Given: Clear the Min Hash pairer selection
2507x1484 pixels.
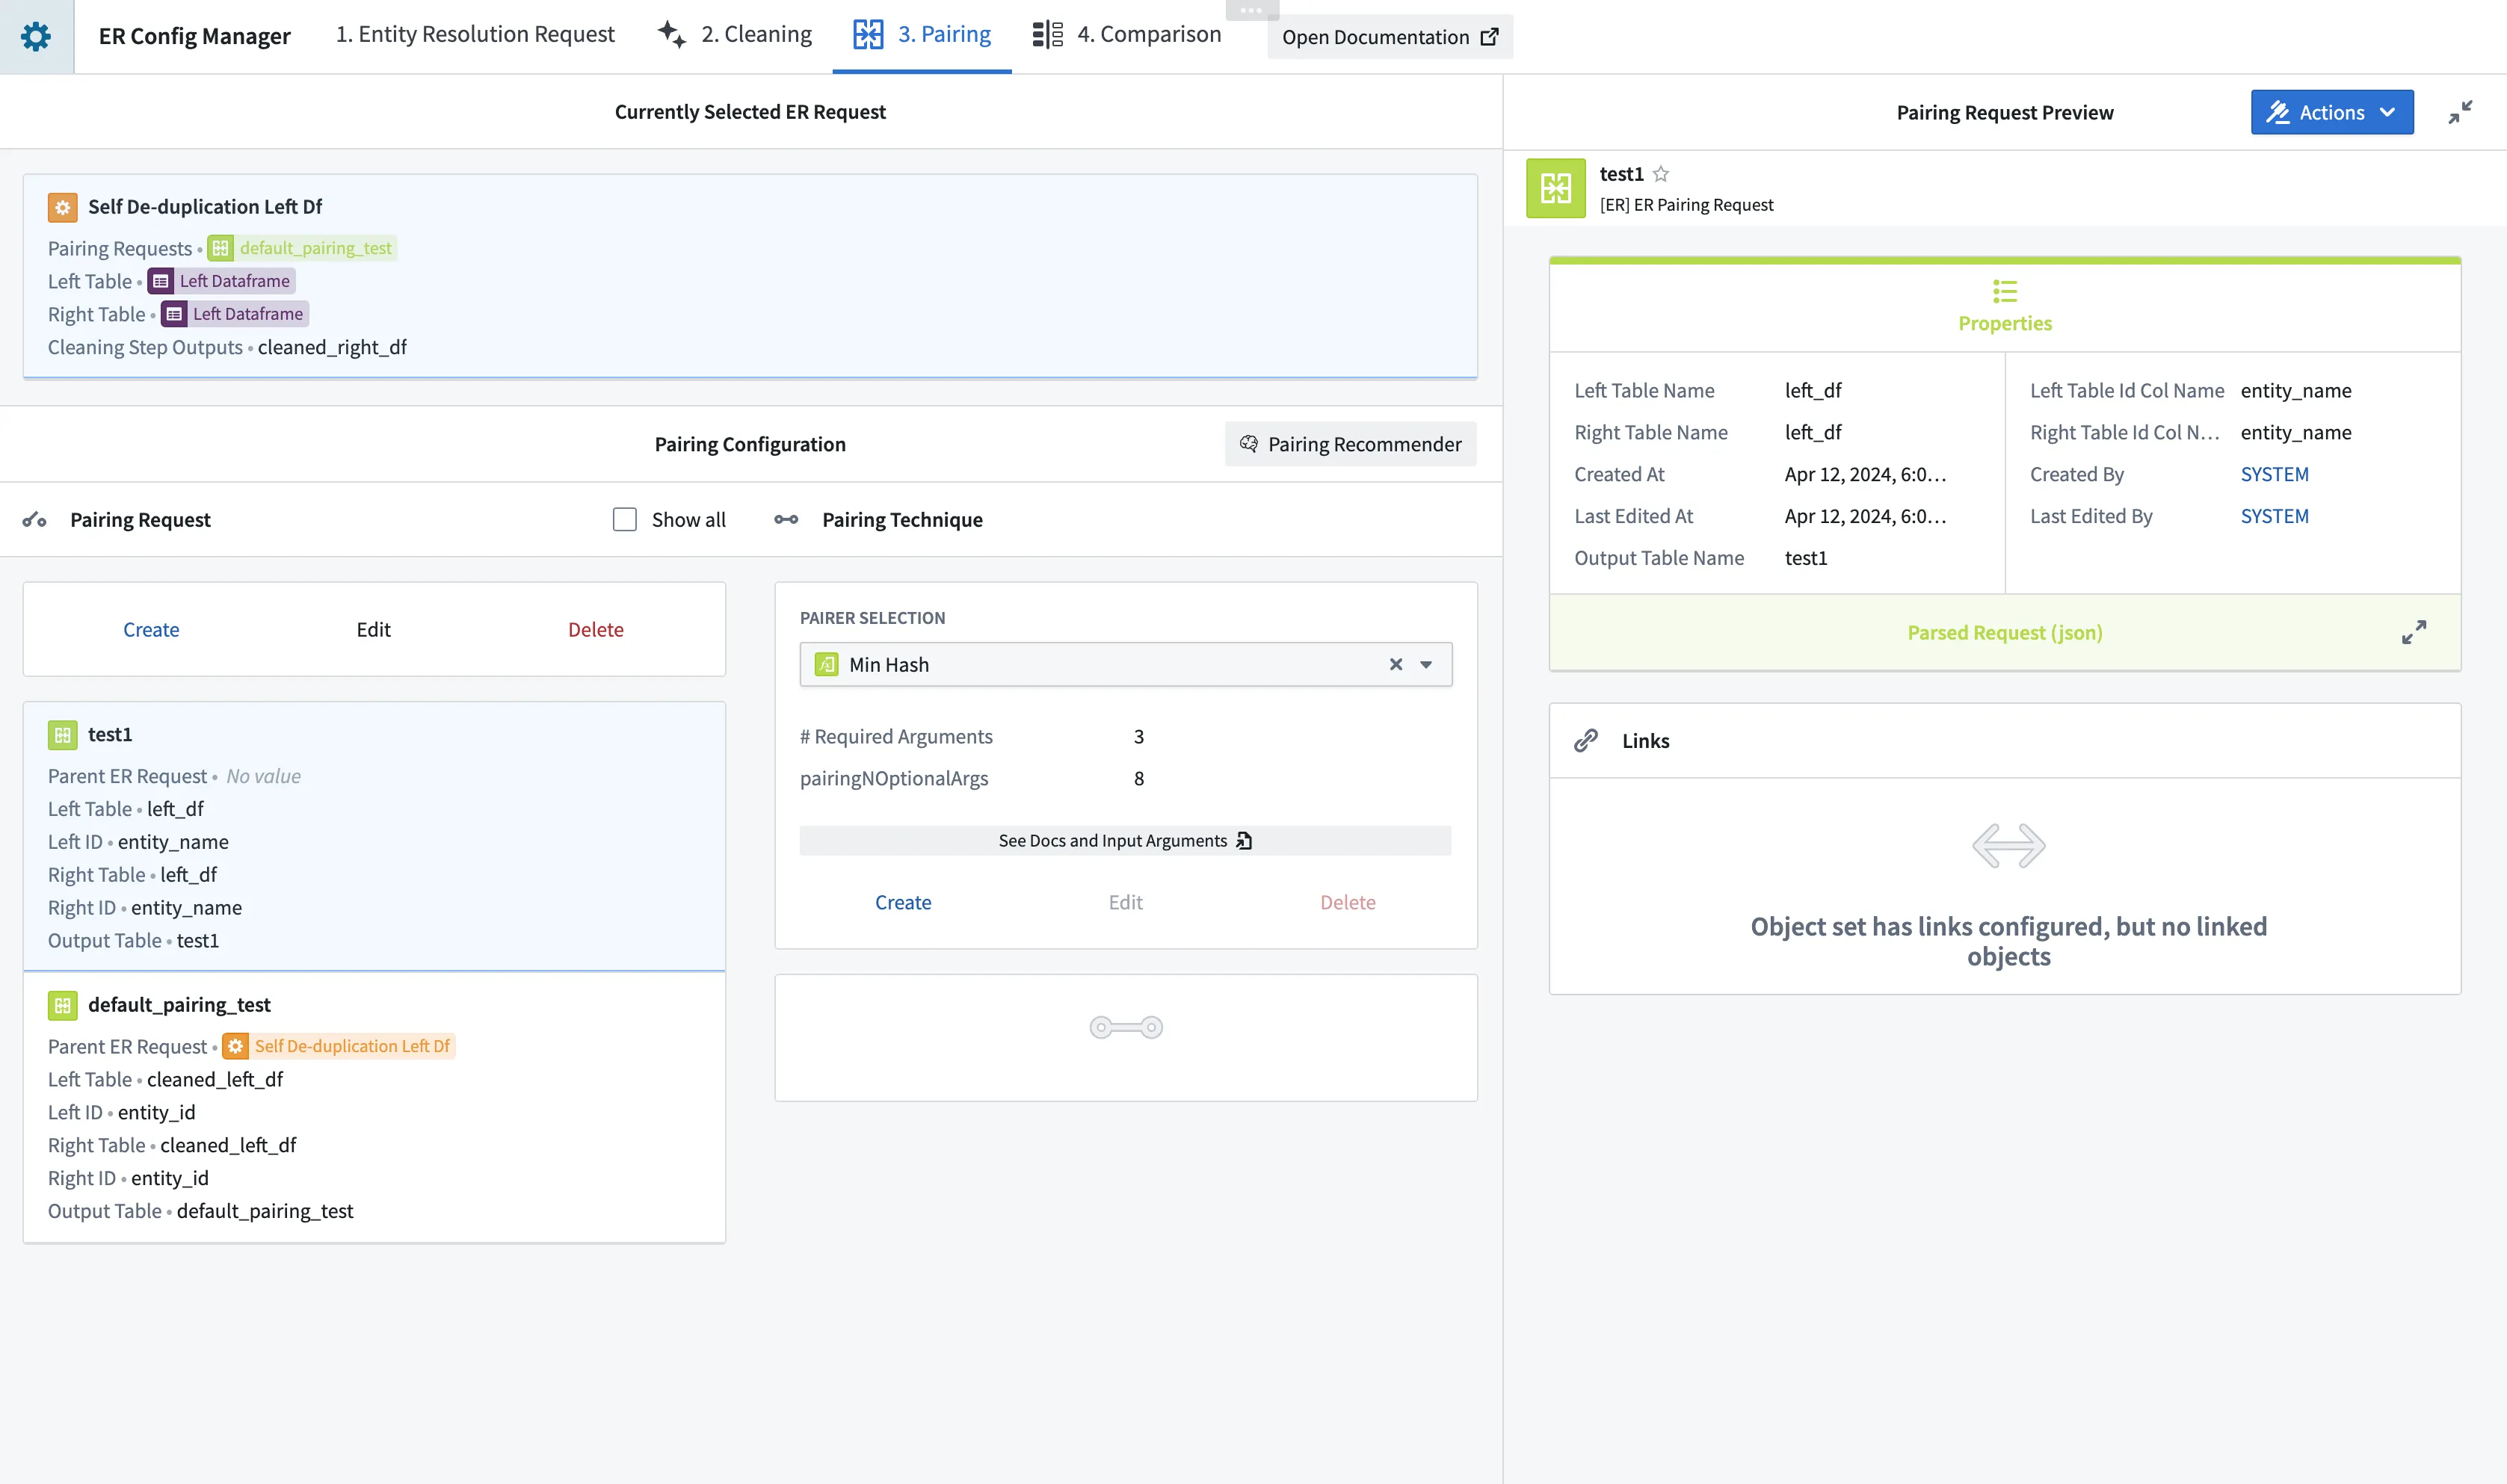Looking at the screenshot, I should click(x=1396, y=665).
